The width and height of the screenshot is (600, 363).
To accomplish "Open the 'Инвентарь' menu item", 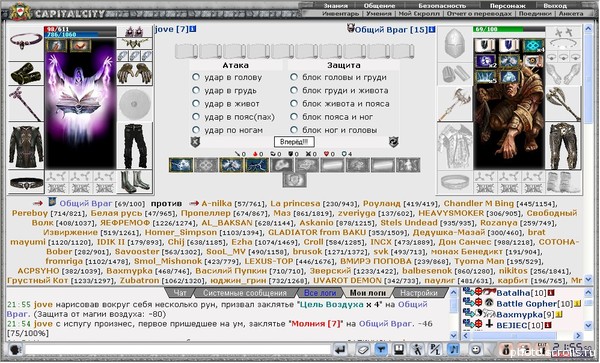I will (340, 13).
